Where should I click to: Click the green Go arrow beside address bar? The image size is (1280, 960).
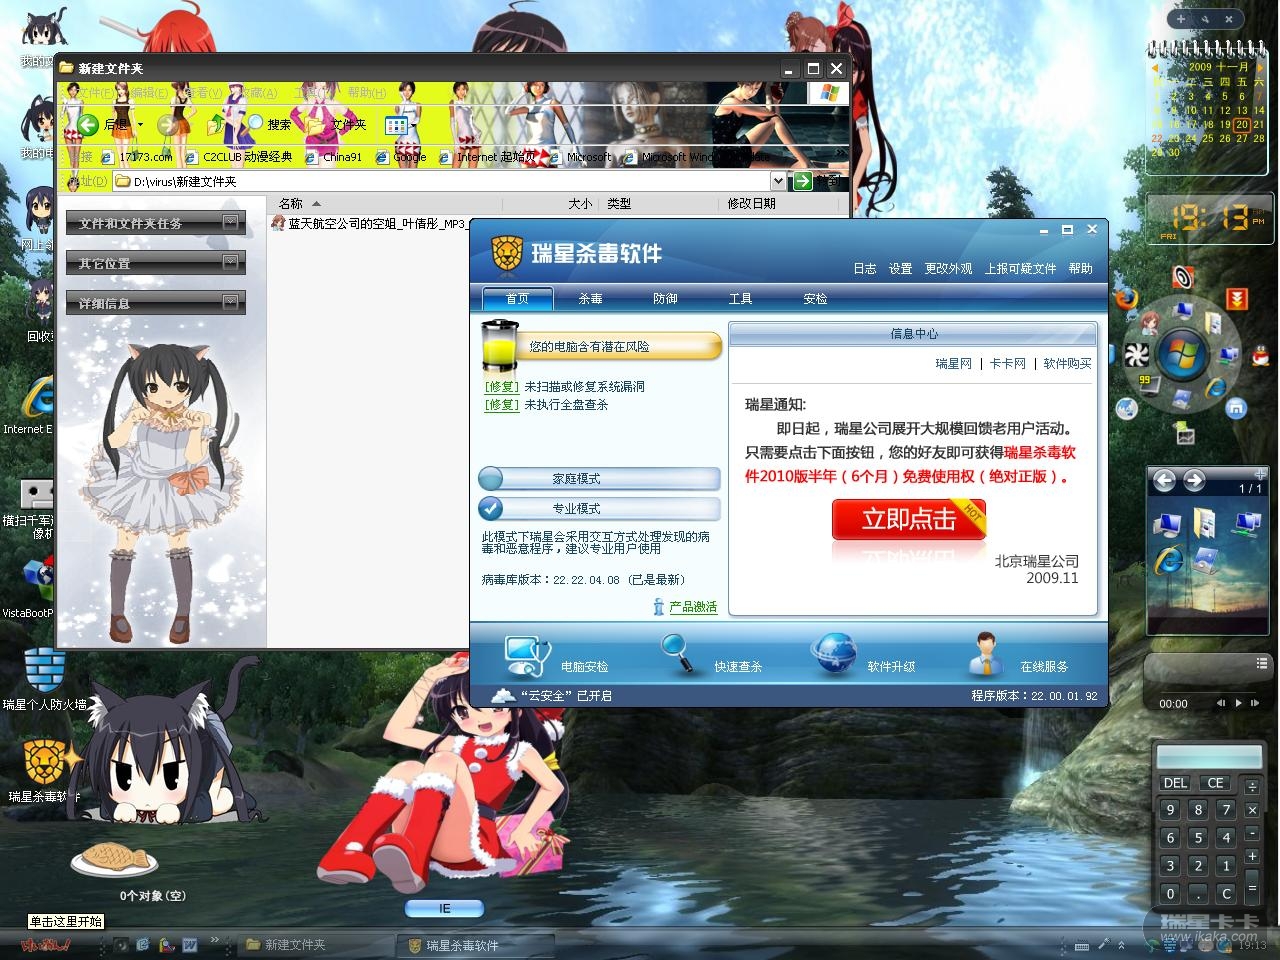pyautogui.click(x=802, y=181)
